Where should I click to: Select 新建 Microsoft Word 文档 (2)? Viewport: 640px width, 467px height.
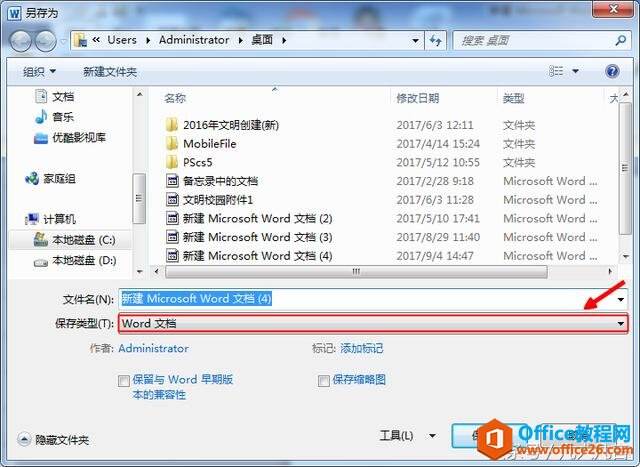click(x=249, y=218)
